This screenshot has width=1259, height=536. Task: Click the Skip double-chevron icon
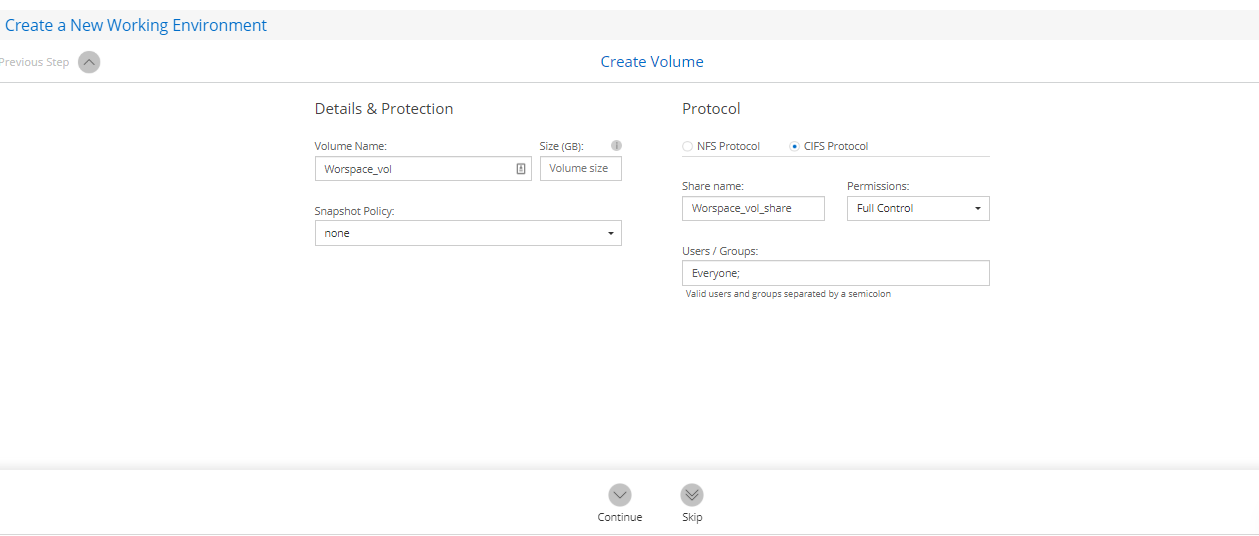692,495
